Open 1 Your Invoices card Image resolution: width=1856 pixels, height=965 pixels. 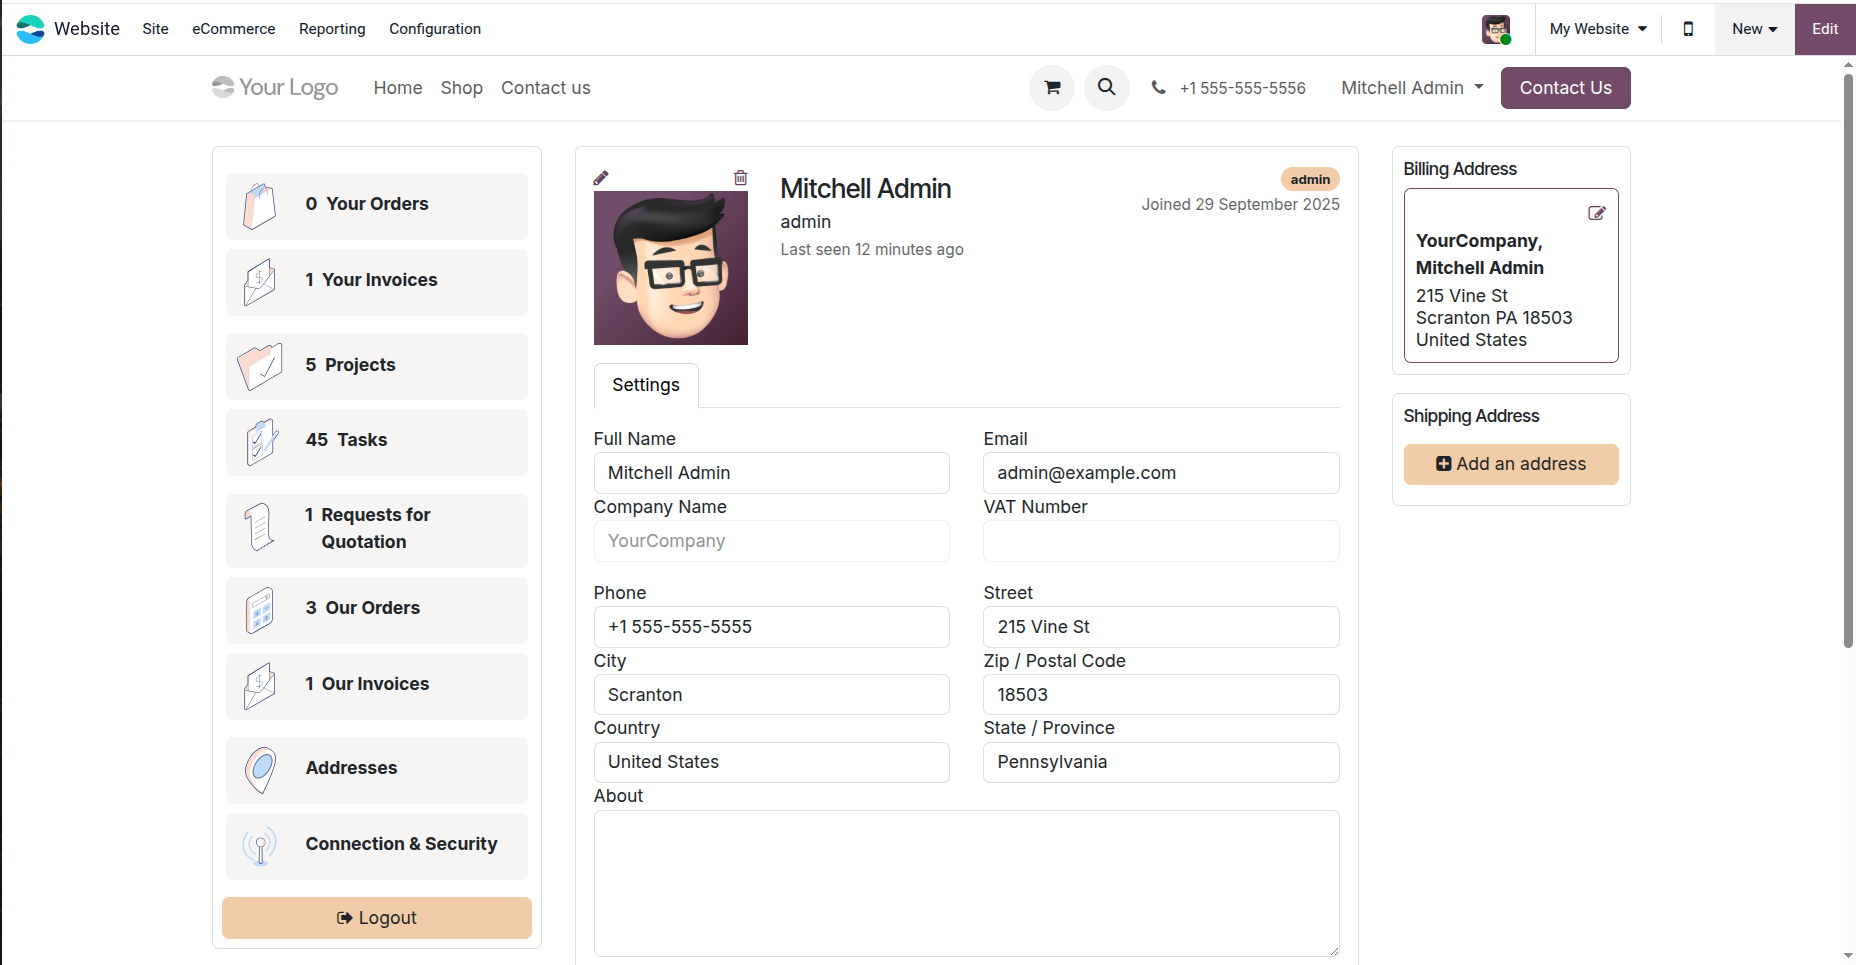click(377, 282)
